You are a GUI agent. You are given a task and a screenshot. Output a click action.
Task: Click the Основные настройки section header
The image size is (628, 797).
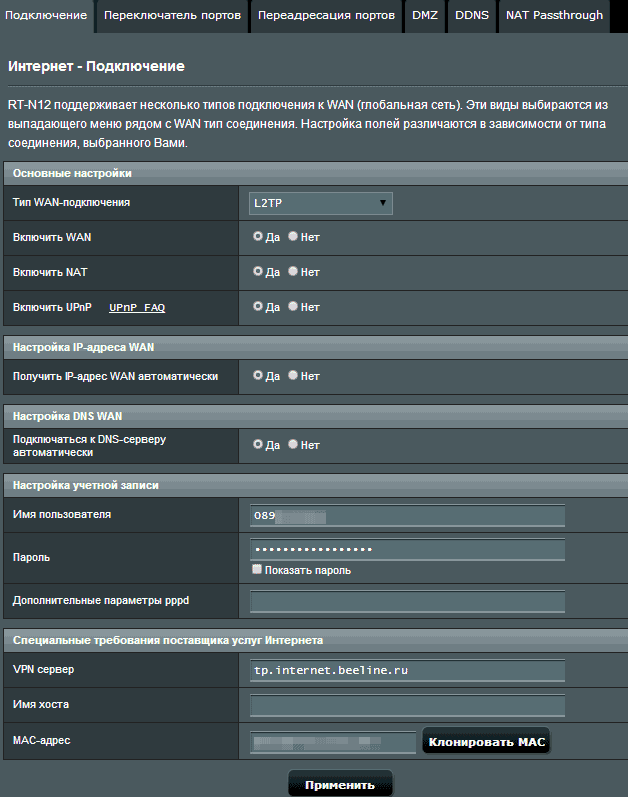tap(316, 173)
